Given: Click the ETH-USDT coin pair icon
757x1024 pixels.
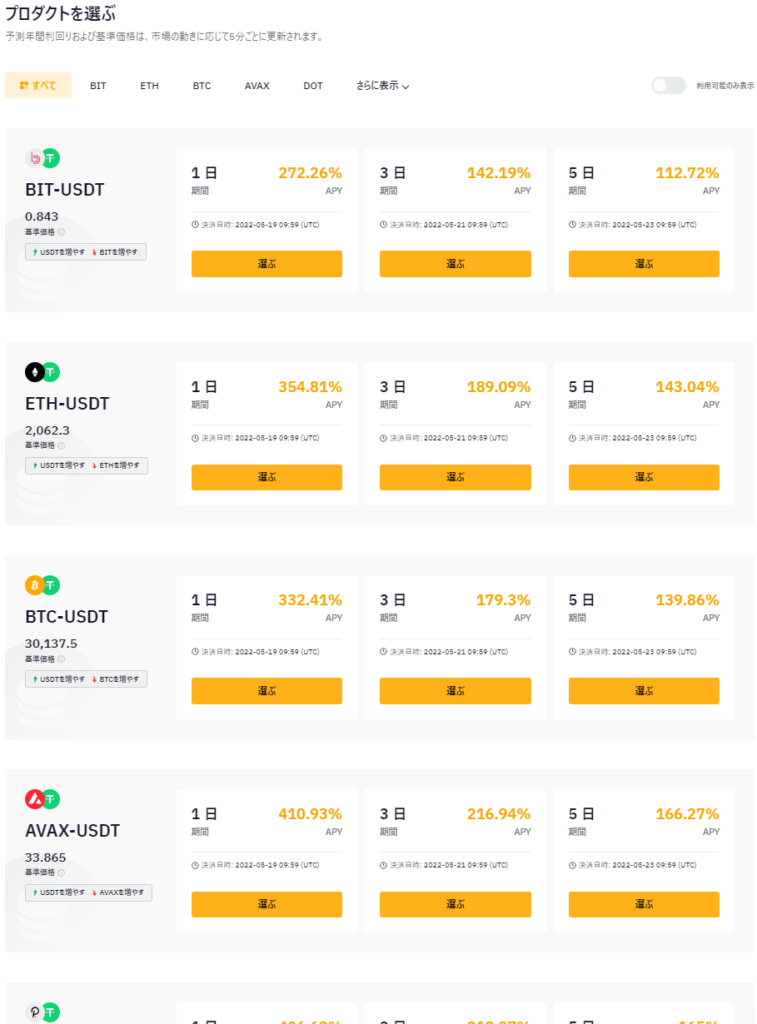Looking at the screenshot, I should [x=42, y=372].
